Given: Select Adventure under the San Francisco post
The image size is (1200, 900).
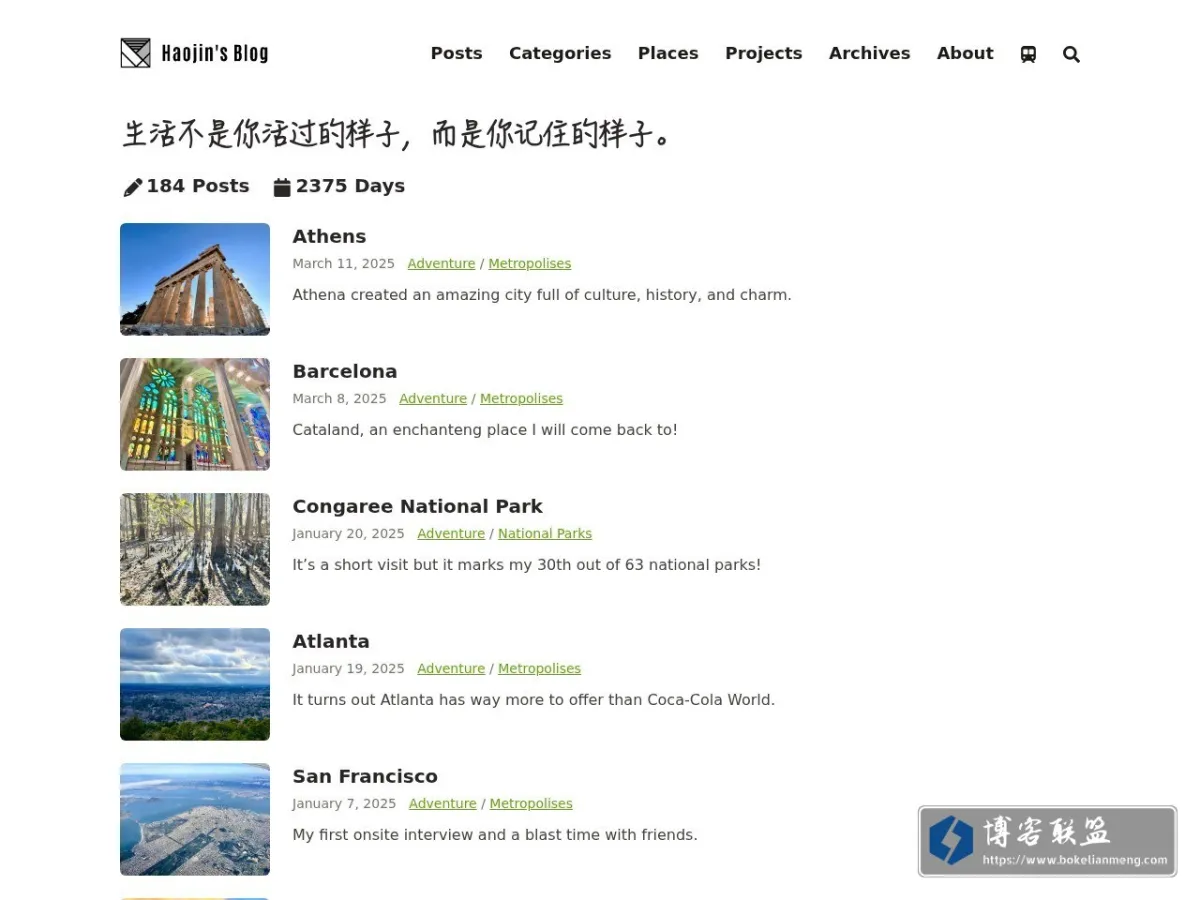Looking at the screenshot, I should (443, 804).
